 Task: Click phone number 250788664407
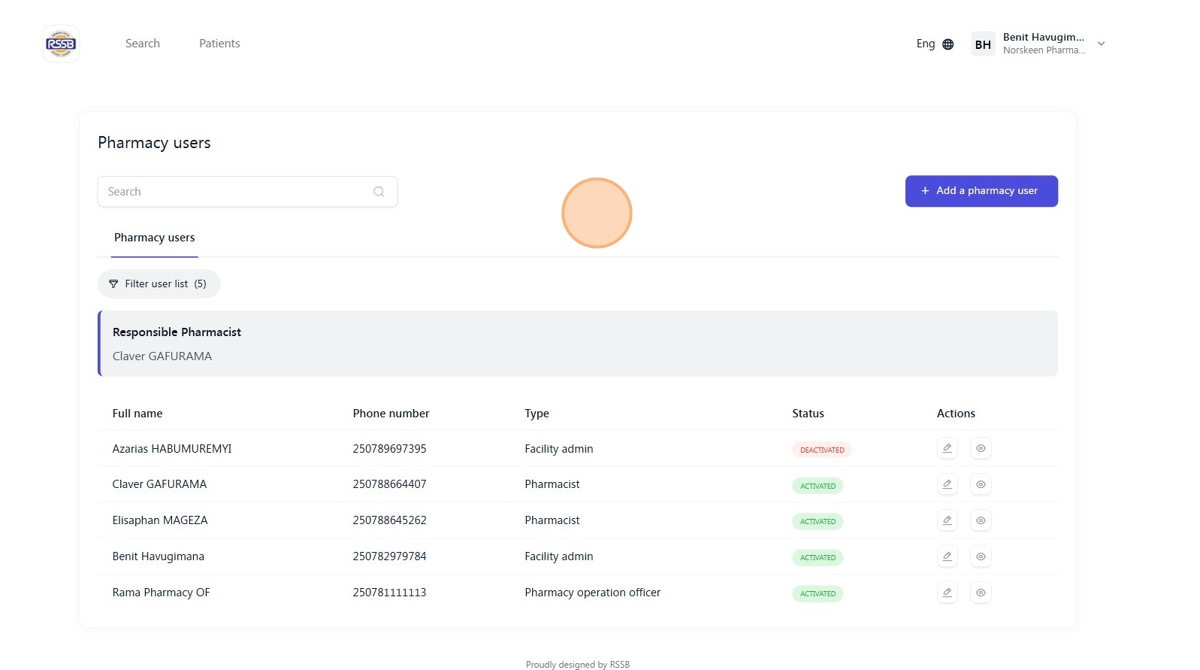(389, 484)
